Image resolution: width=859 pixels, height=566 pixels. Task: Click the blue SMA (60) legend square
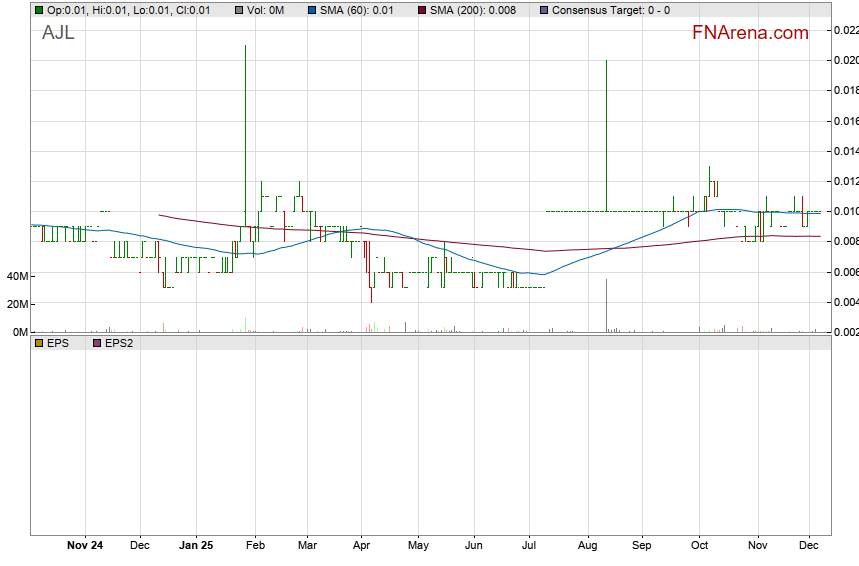tap(310, 10)
